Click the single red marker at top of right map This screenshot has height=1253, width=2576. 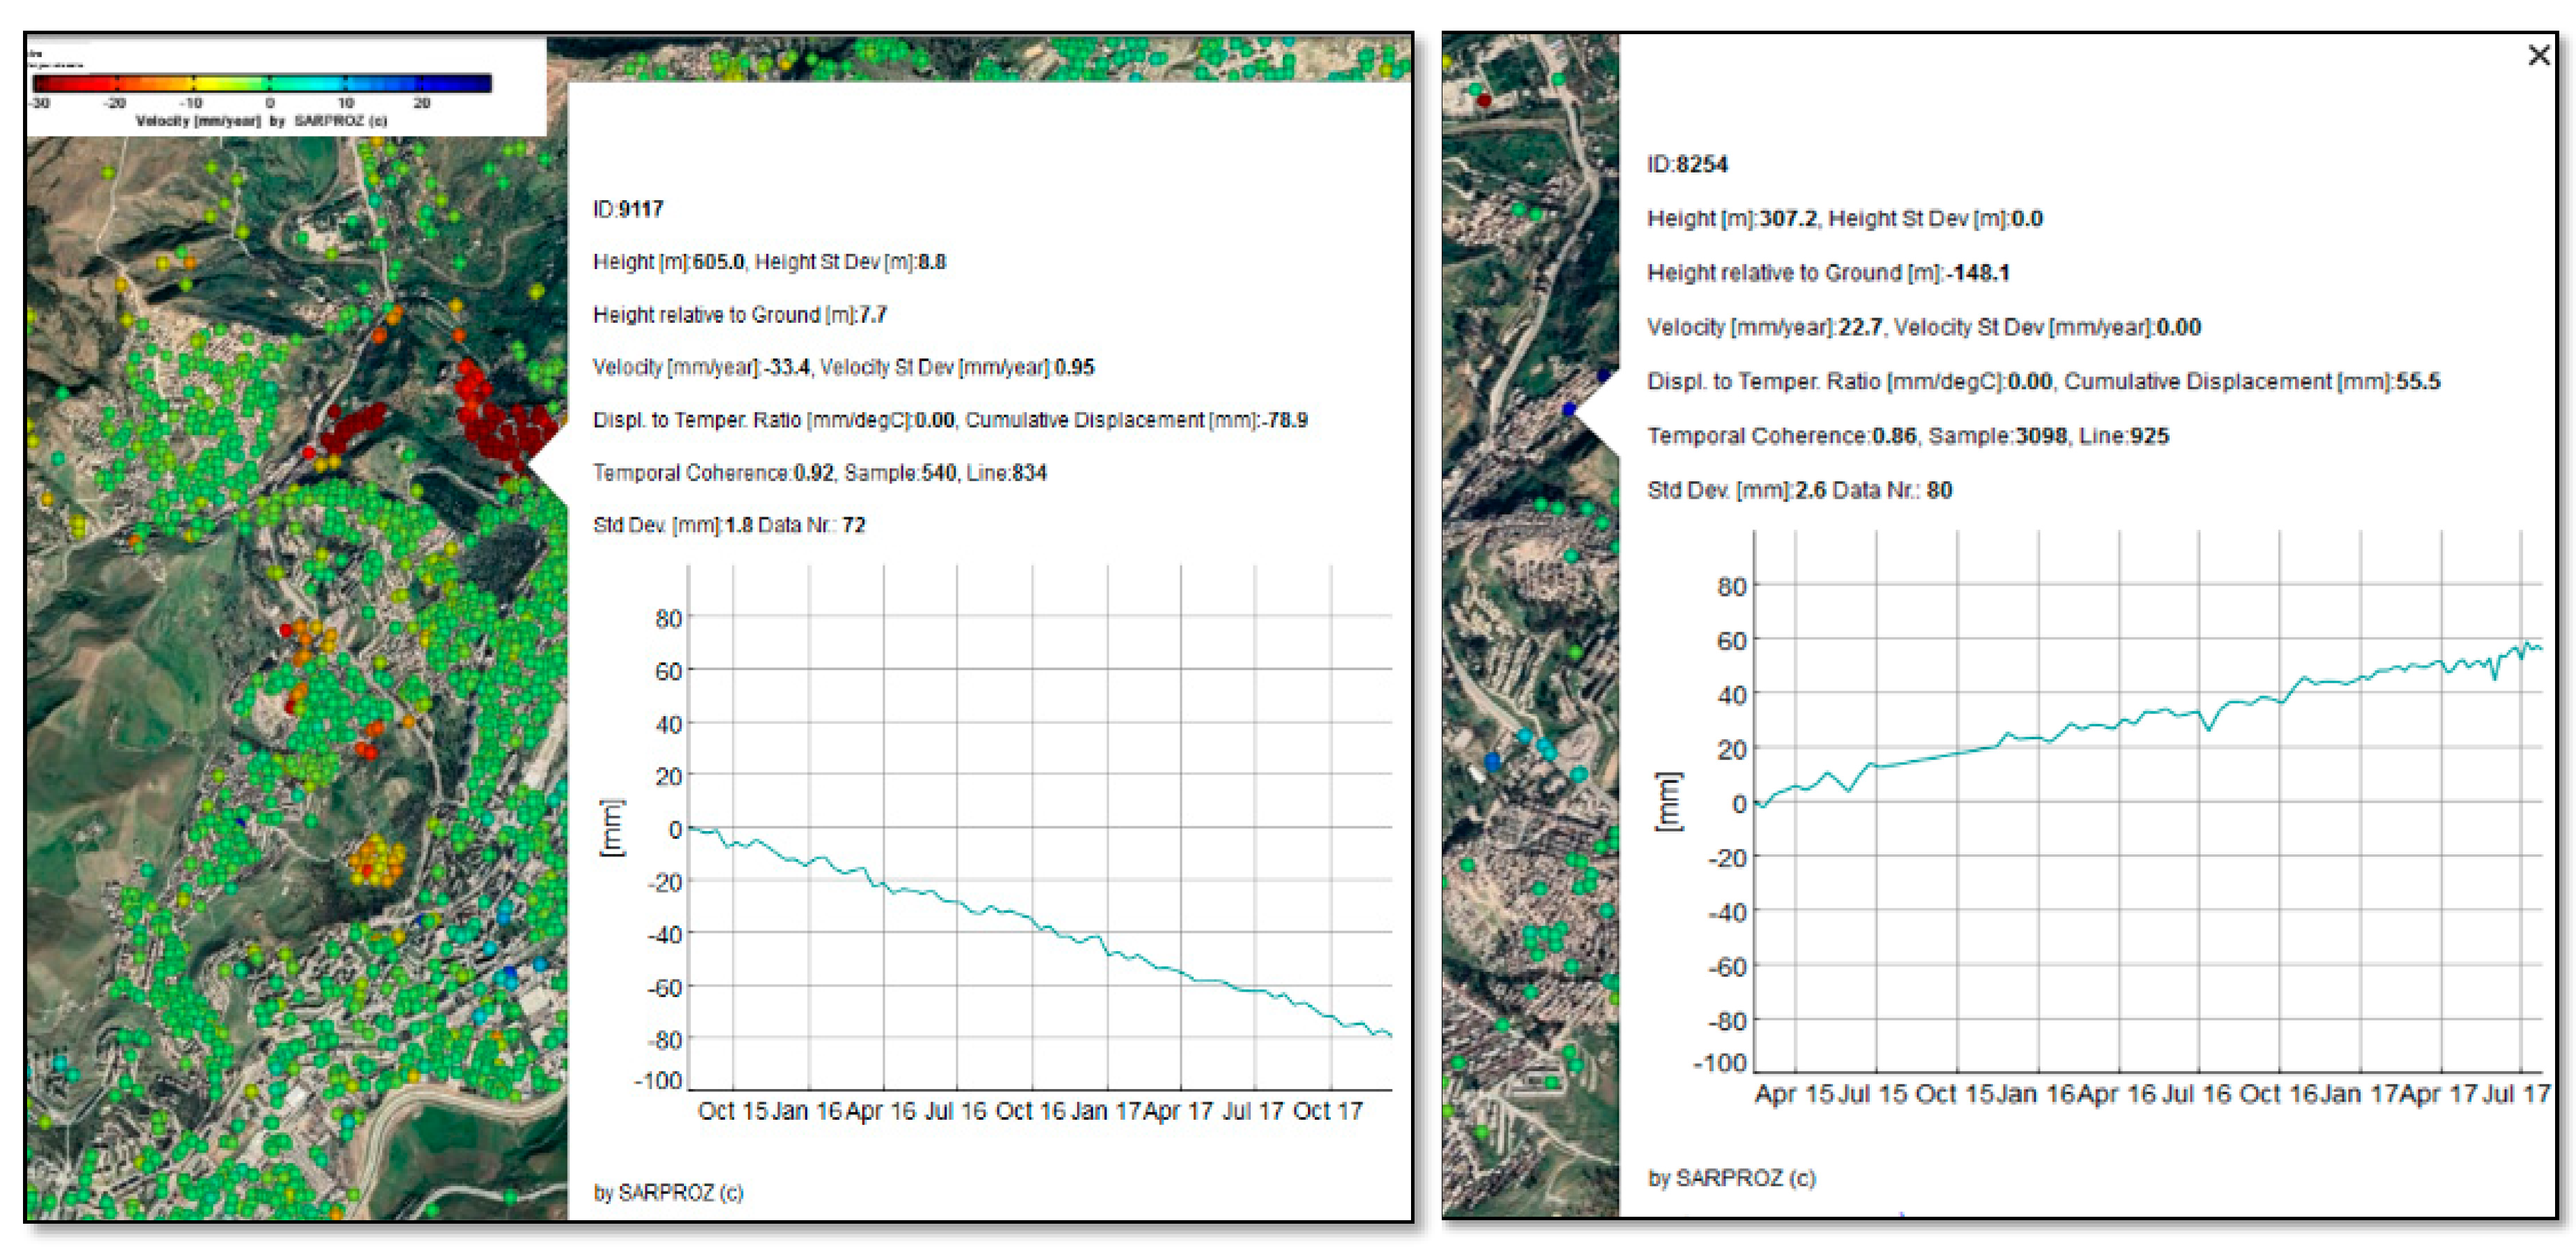[1484, 100]
